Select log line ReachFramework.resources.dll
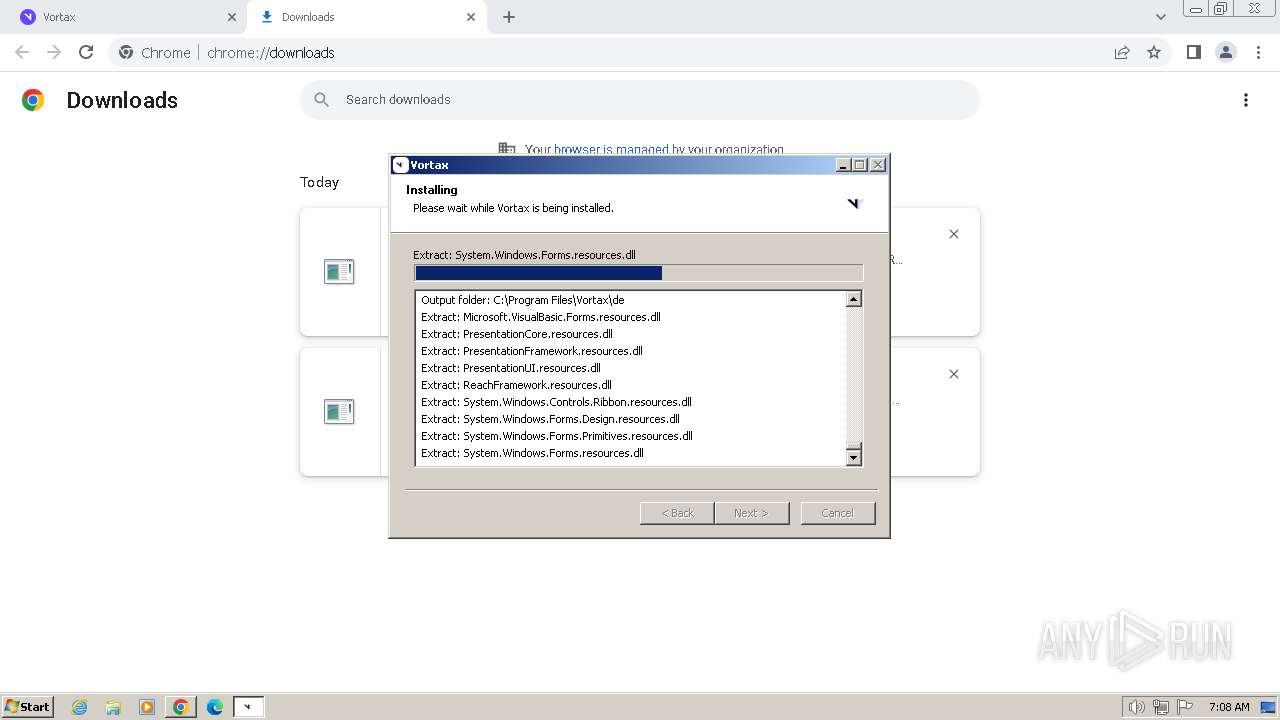Screen dimensions: 1280x720 tap(516, 385)
